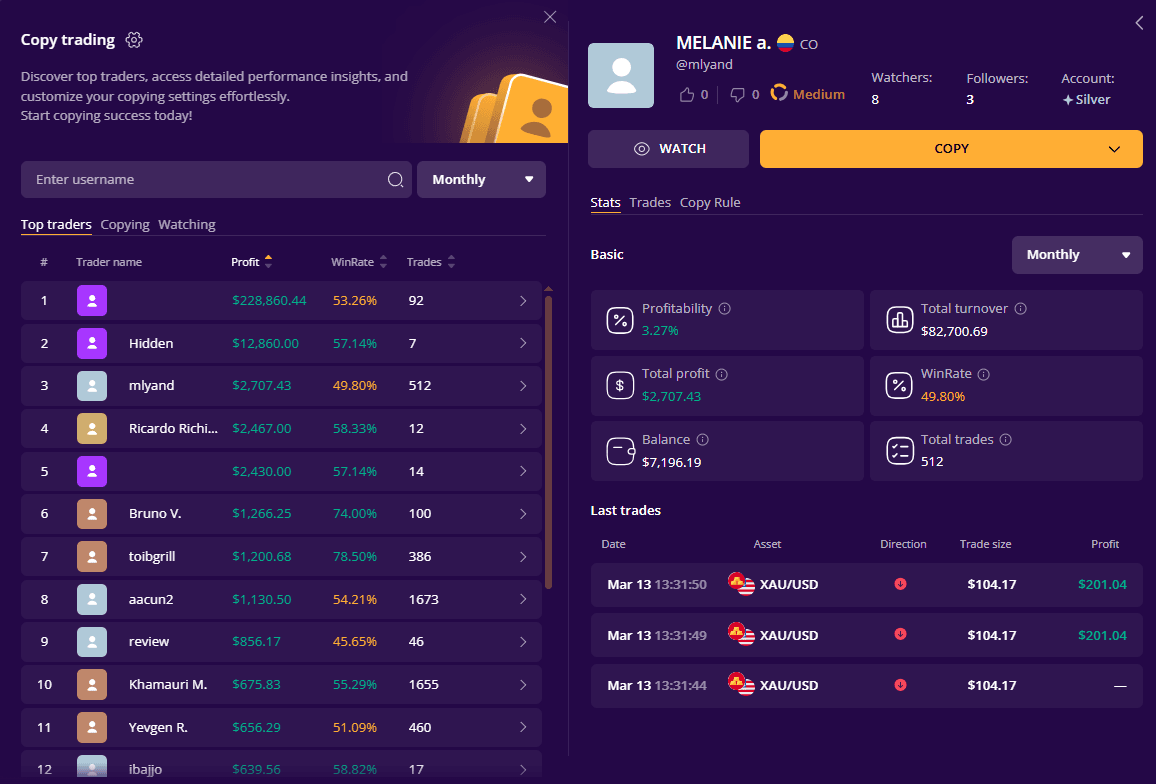The width and height of the screenshot is (1156, 784).
Task: Click the Profitability percent icon
Action: tap(620, 320)
